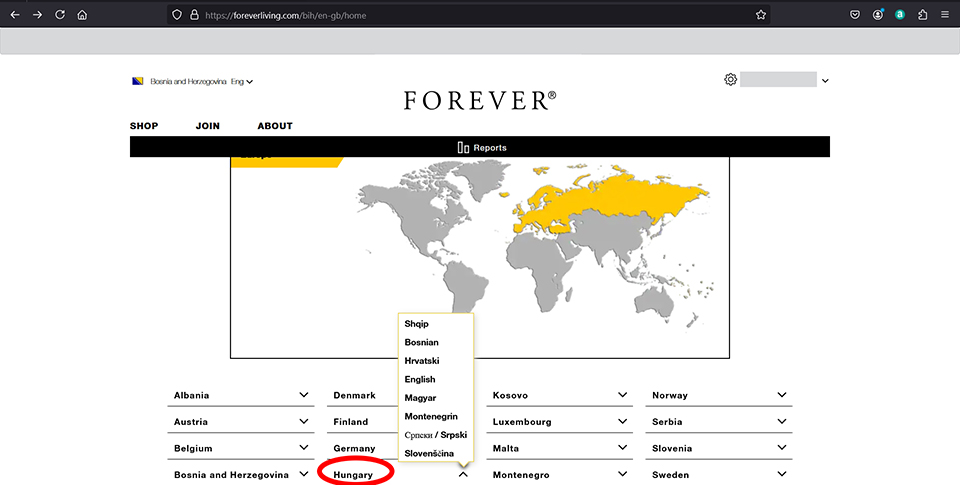960x485 pixels.
Task: Select Slovenščina language option
Action: coord(429,454)
